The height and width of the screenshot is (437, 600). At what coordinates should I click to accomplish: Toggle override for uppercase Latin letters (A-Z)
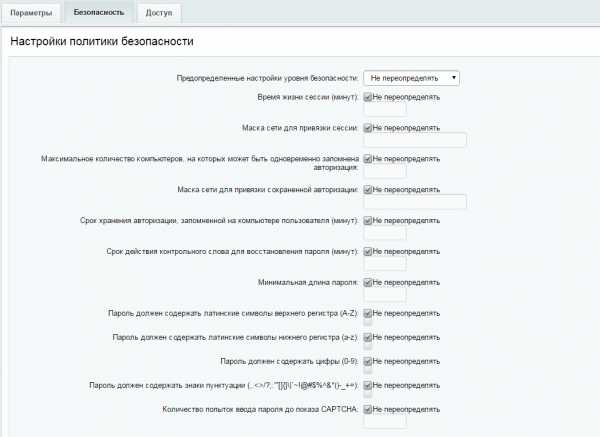[369, 313]
